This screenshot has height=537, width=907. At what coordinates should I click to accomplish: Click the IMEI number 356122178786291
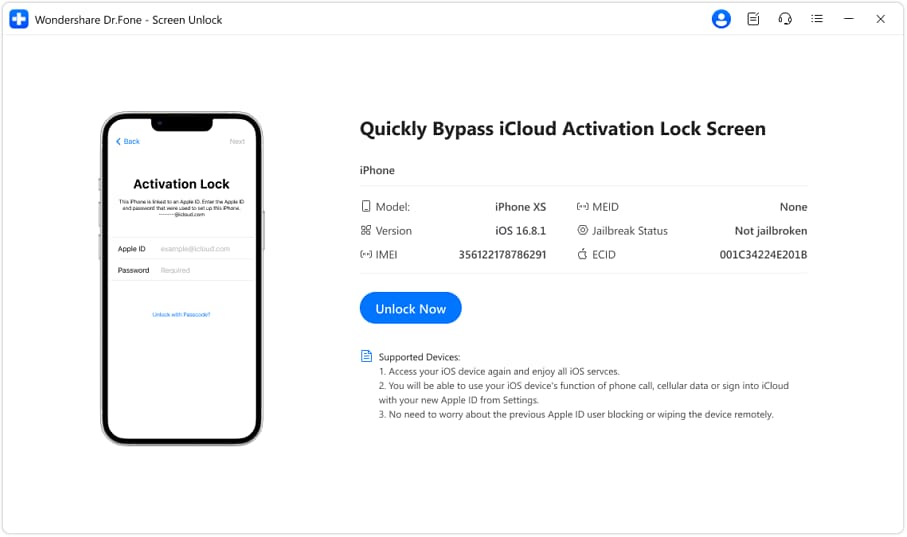pyautogui.click(x=502, y=255)
